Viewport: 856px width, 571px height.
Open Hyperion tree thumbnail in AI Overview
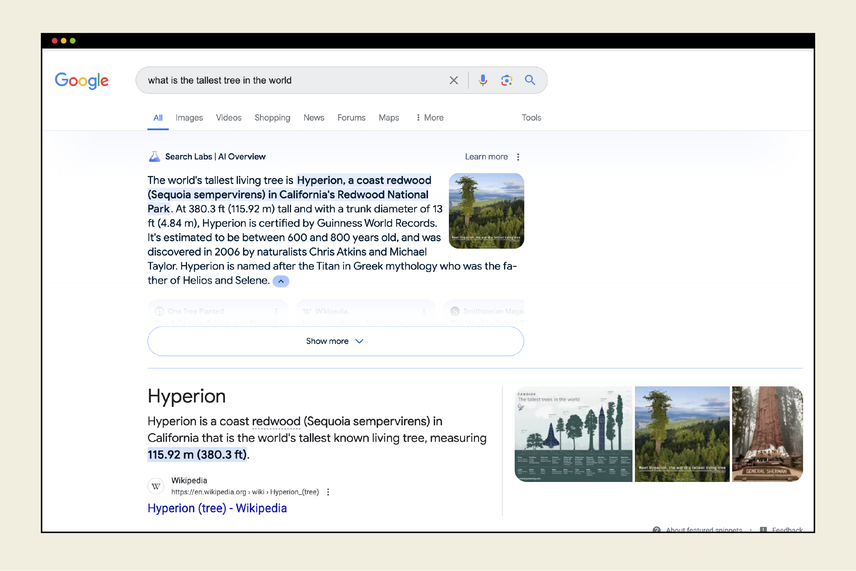point(486,211)
